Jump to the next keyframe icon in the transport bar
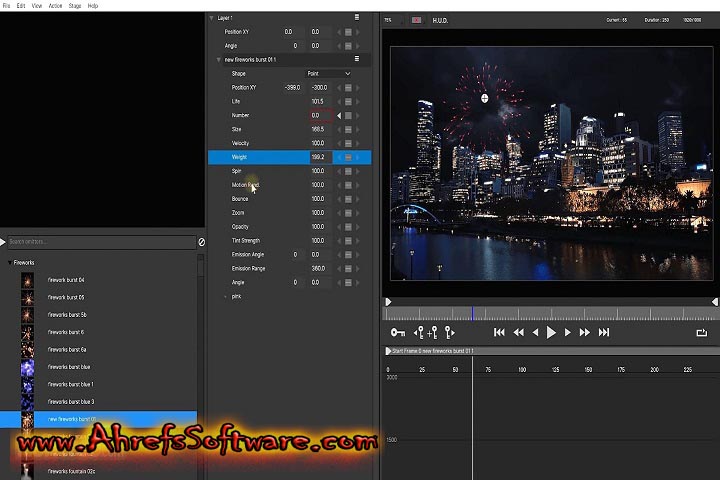The image size is (720, 480). [450, 332]
